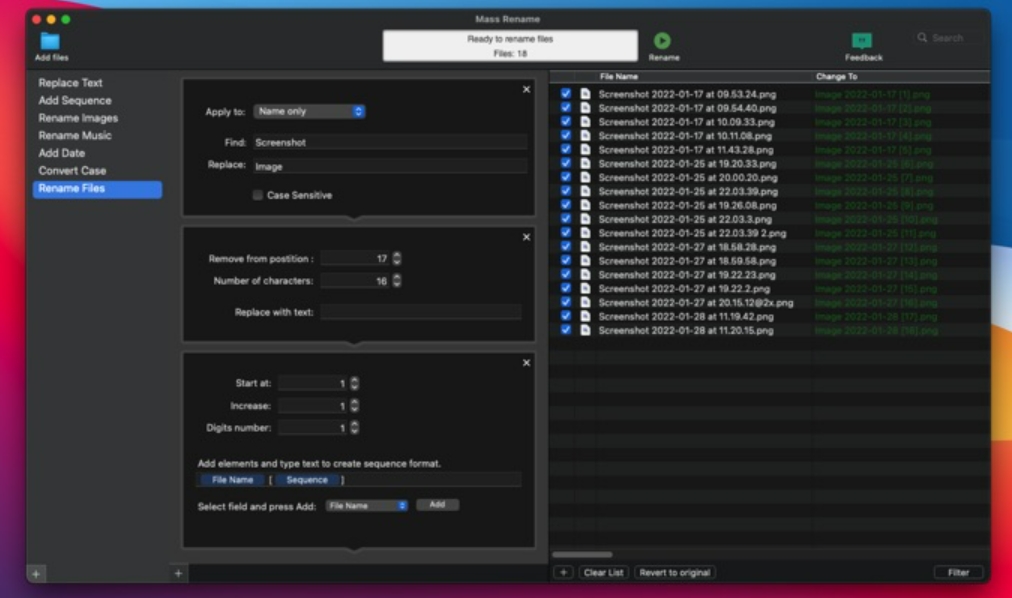This screenshot has width=1012, height=598.
Task: Select Add Date in sidebar
Action: (x=61, y=153)
